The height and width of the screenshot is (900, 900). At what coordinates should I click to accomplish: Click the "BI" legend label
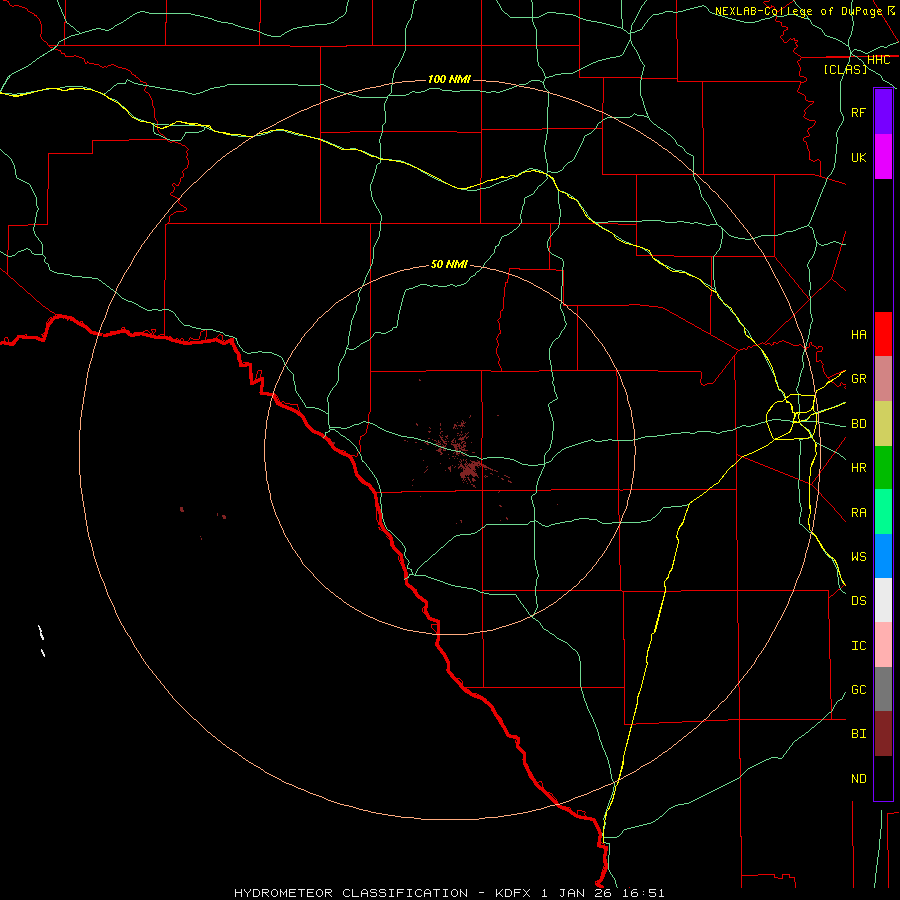[x=859, y=734]
